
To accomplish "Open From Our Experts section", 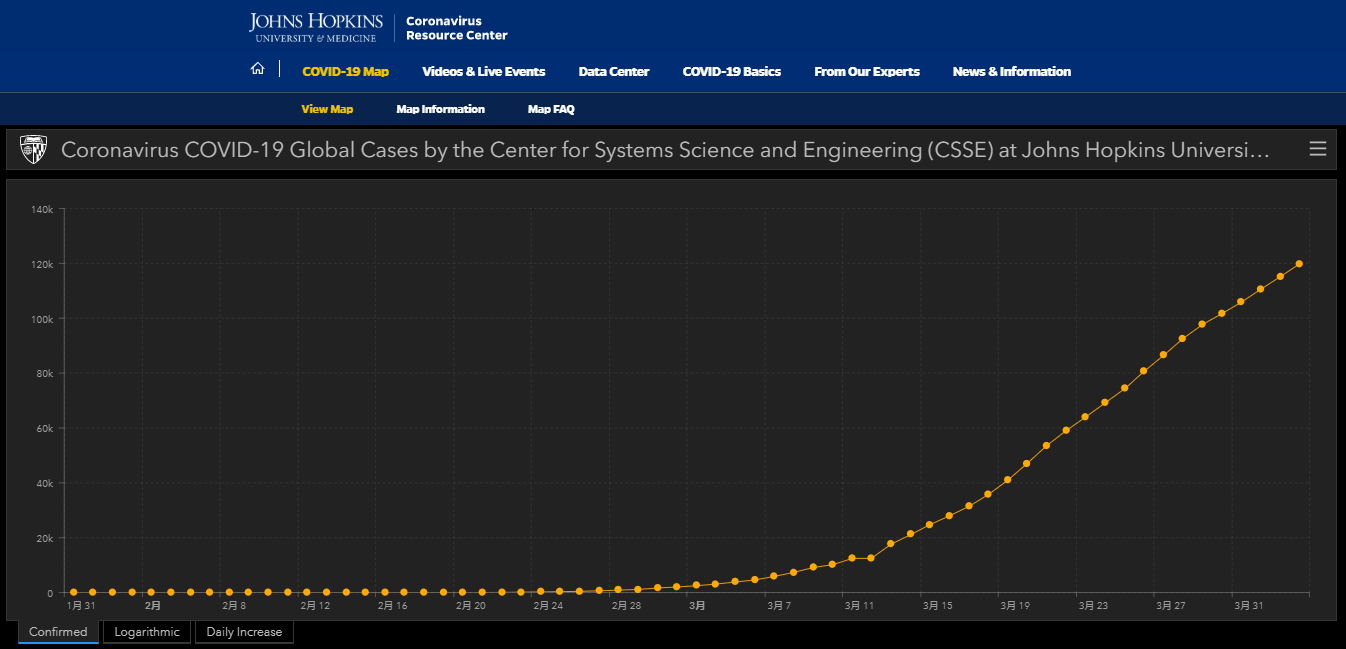I will pos(867,71).
